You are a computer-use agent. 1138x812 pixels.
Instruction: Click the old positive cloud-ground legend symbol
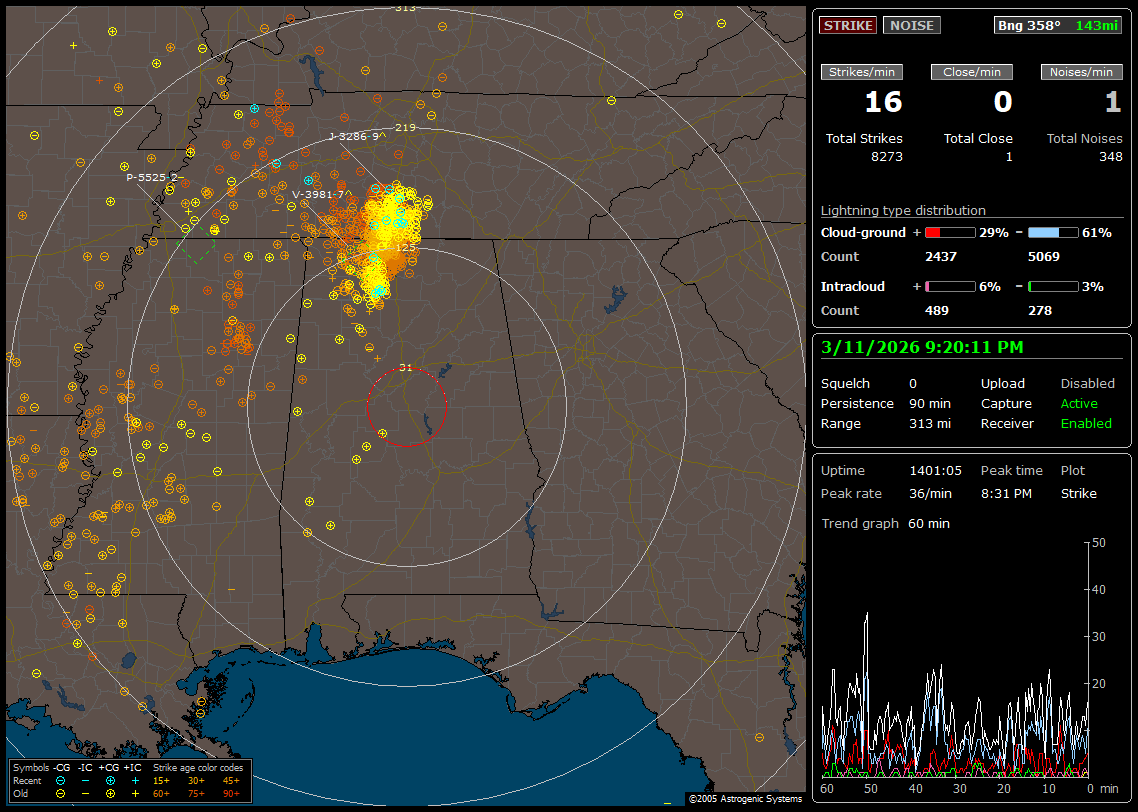(x=110, y=793)
